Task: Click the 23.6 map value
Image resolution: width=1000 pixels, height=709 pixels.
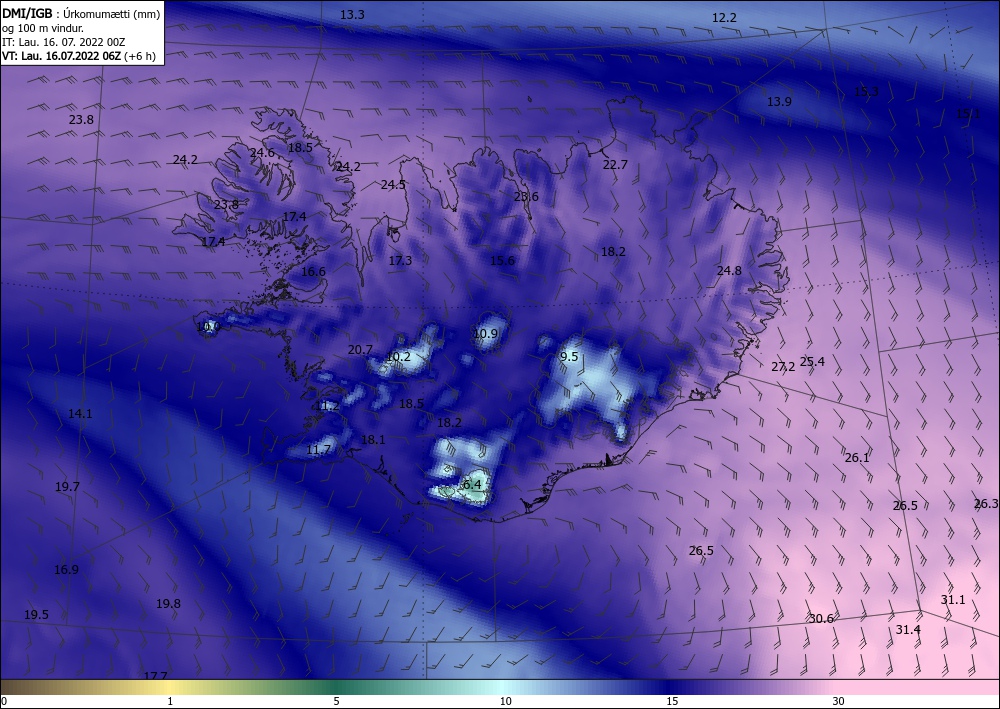Action: click(x=526, y=196)
